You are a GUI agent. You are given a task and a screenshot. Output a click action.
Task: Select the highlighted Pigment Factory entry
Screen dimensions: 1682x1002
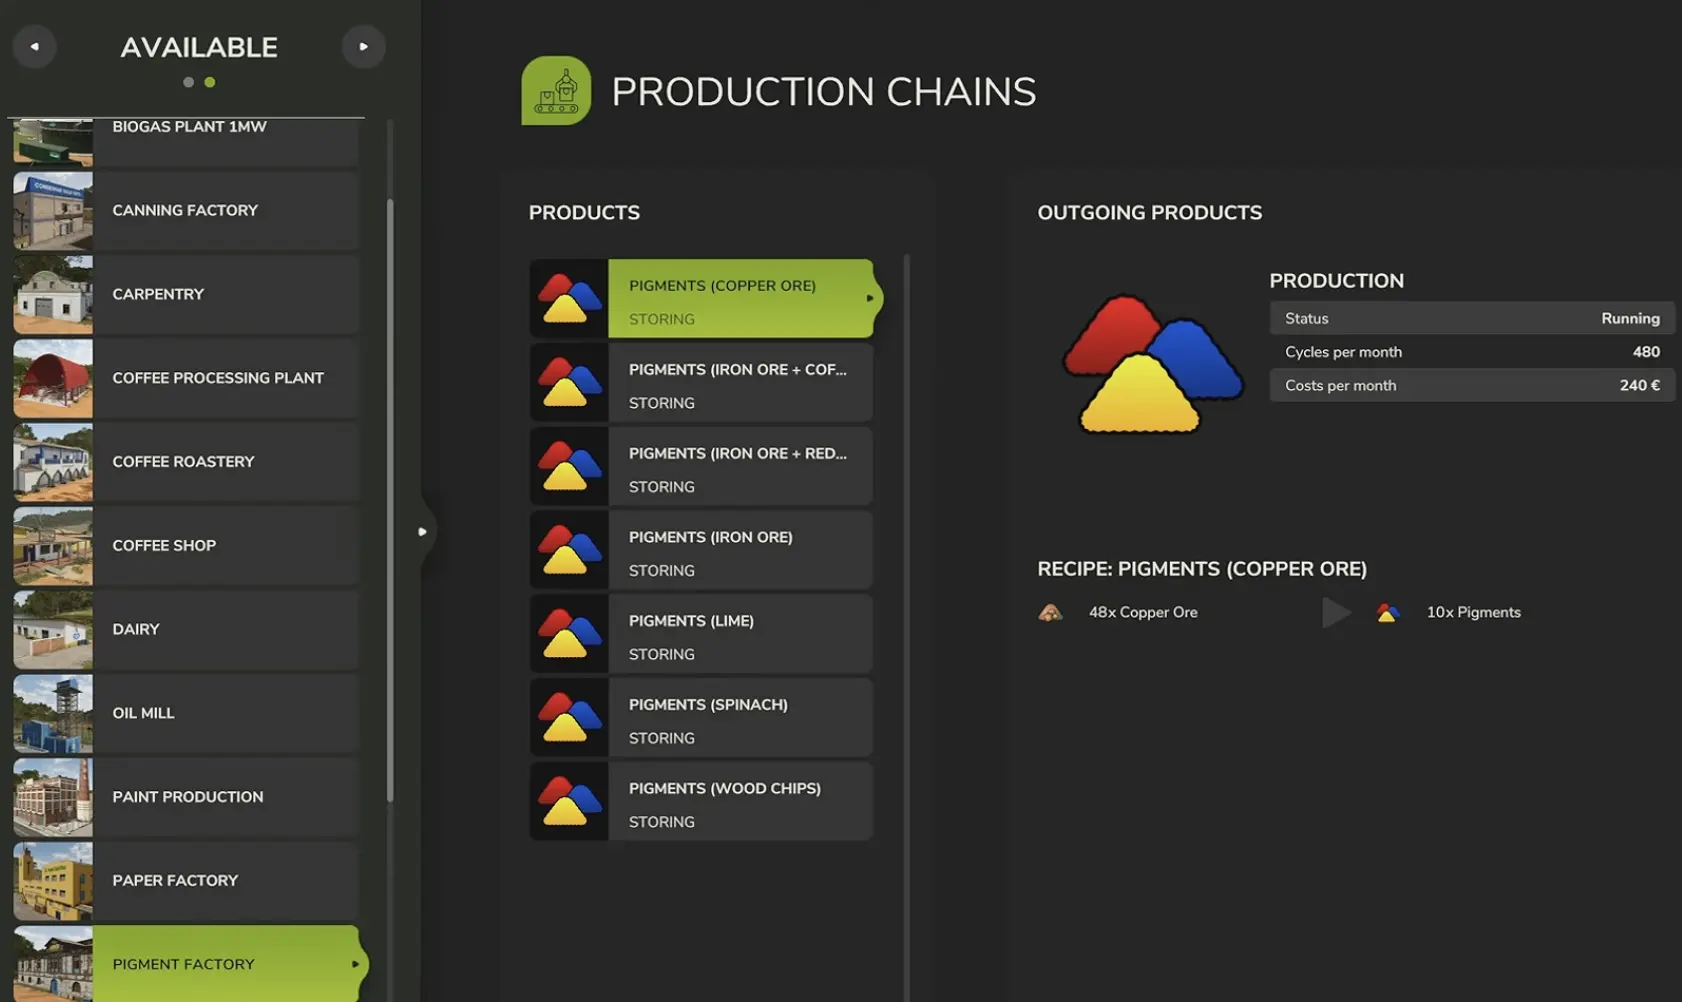click(x=190, y=964)
